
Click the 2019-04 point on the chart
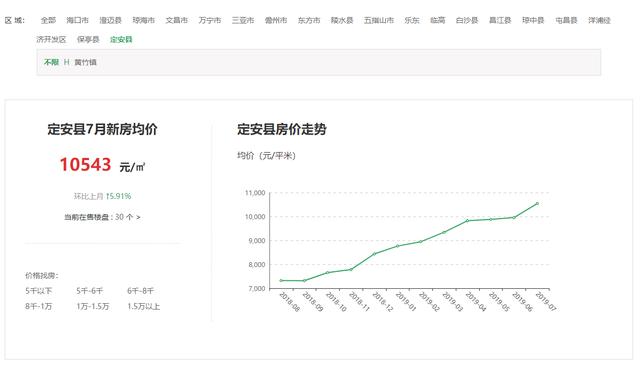467,221
